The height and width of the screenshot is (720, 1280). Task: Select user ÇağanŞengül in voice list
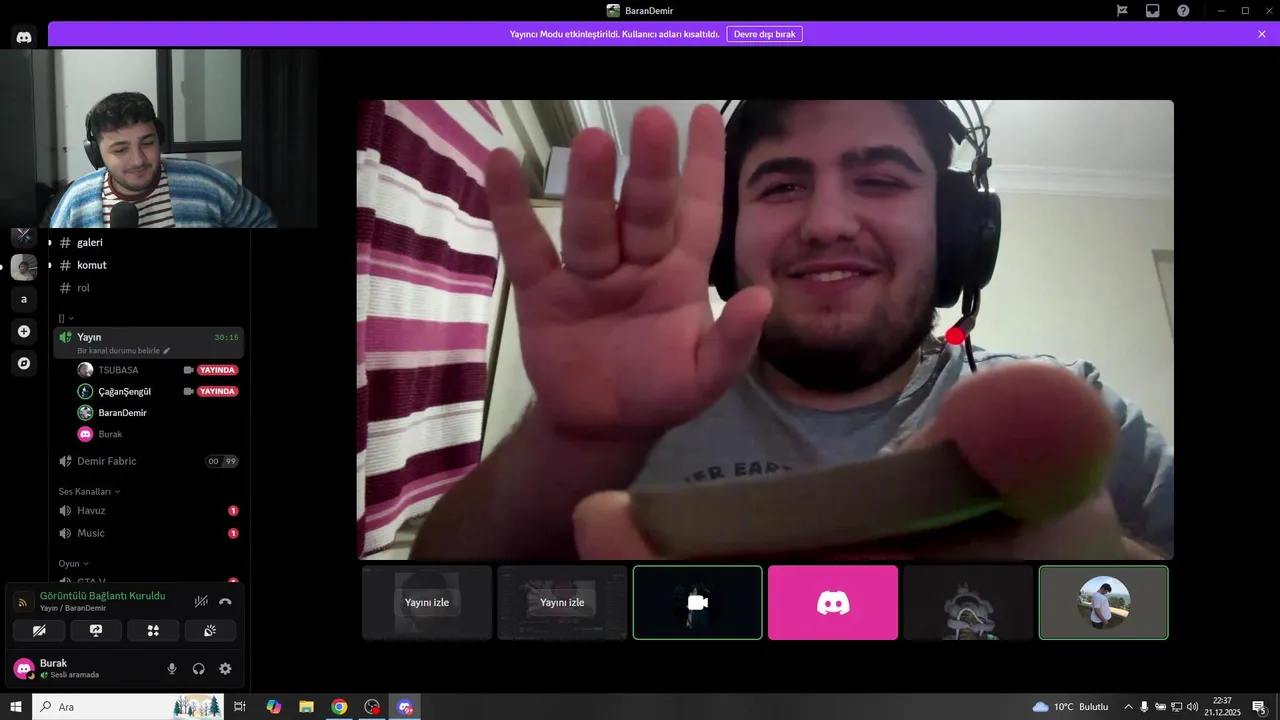pos(125,391)
